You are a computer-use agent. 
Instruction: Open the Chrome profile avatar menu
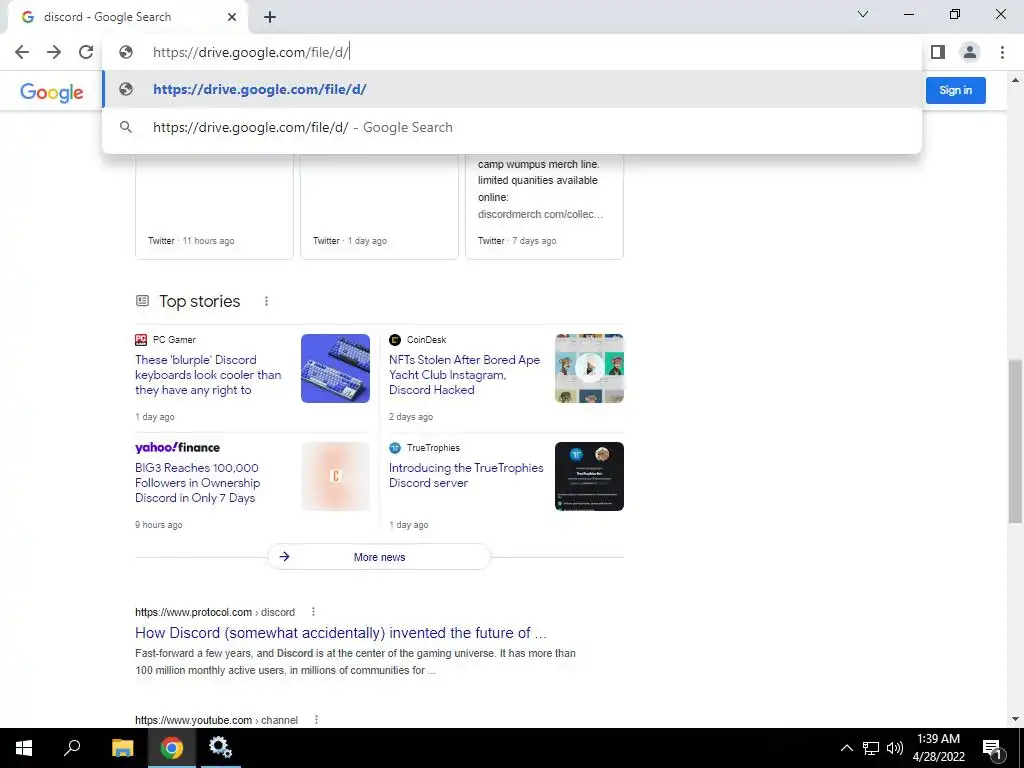tap(970, 52)
